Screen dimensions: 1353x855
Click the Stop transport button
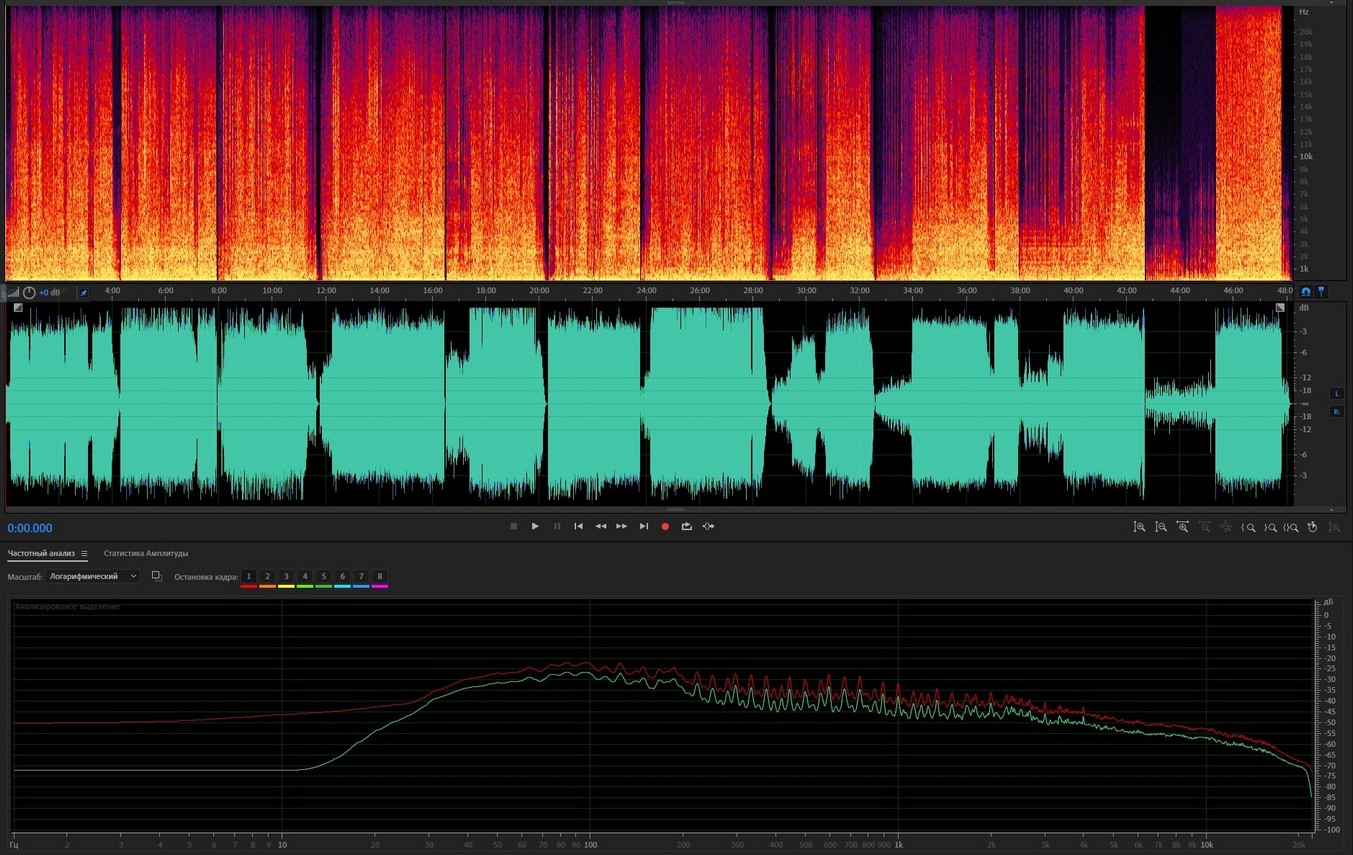(514, 526)
